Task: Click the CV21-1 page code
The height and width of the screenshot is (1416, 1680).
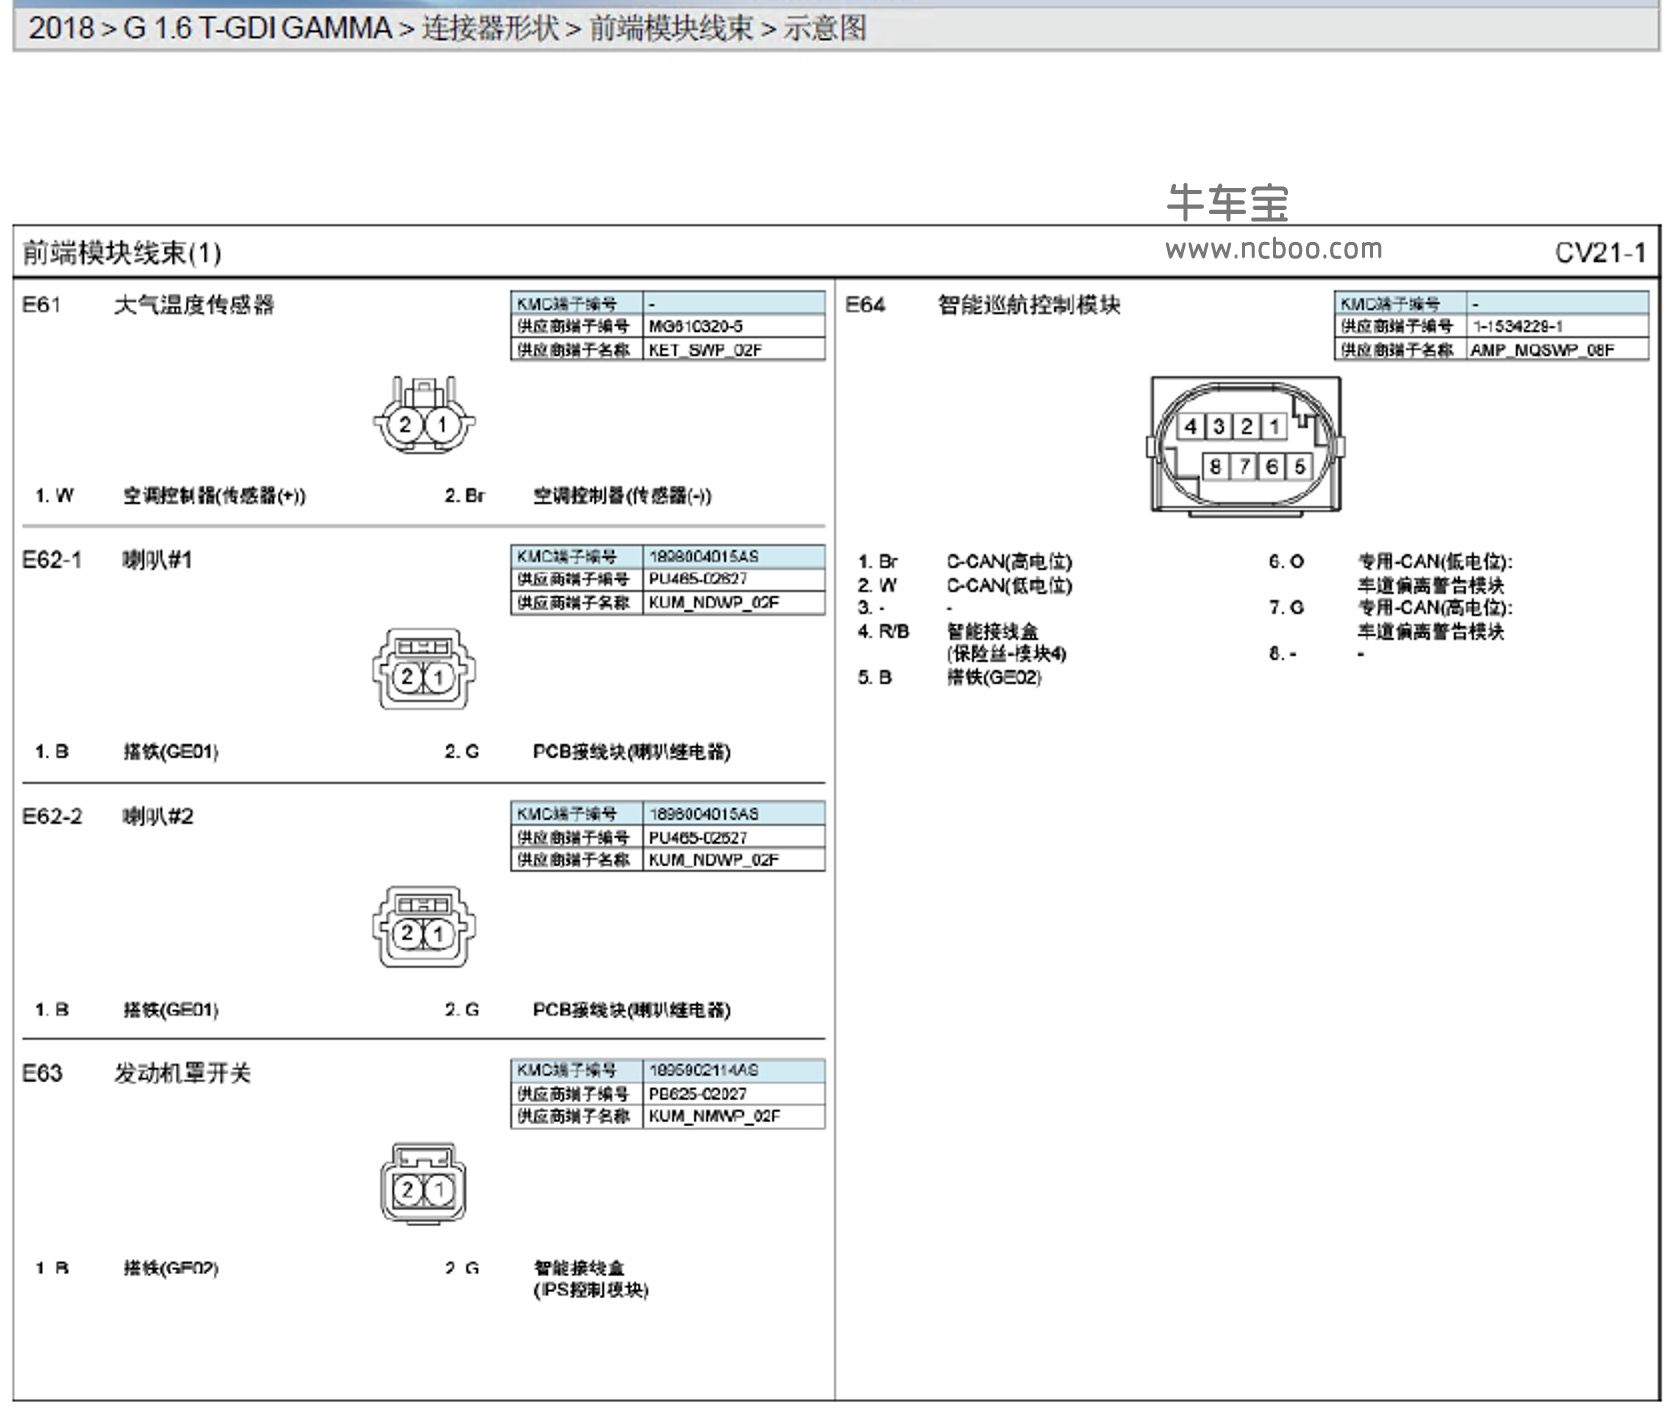Action: [1600, 253]
